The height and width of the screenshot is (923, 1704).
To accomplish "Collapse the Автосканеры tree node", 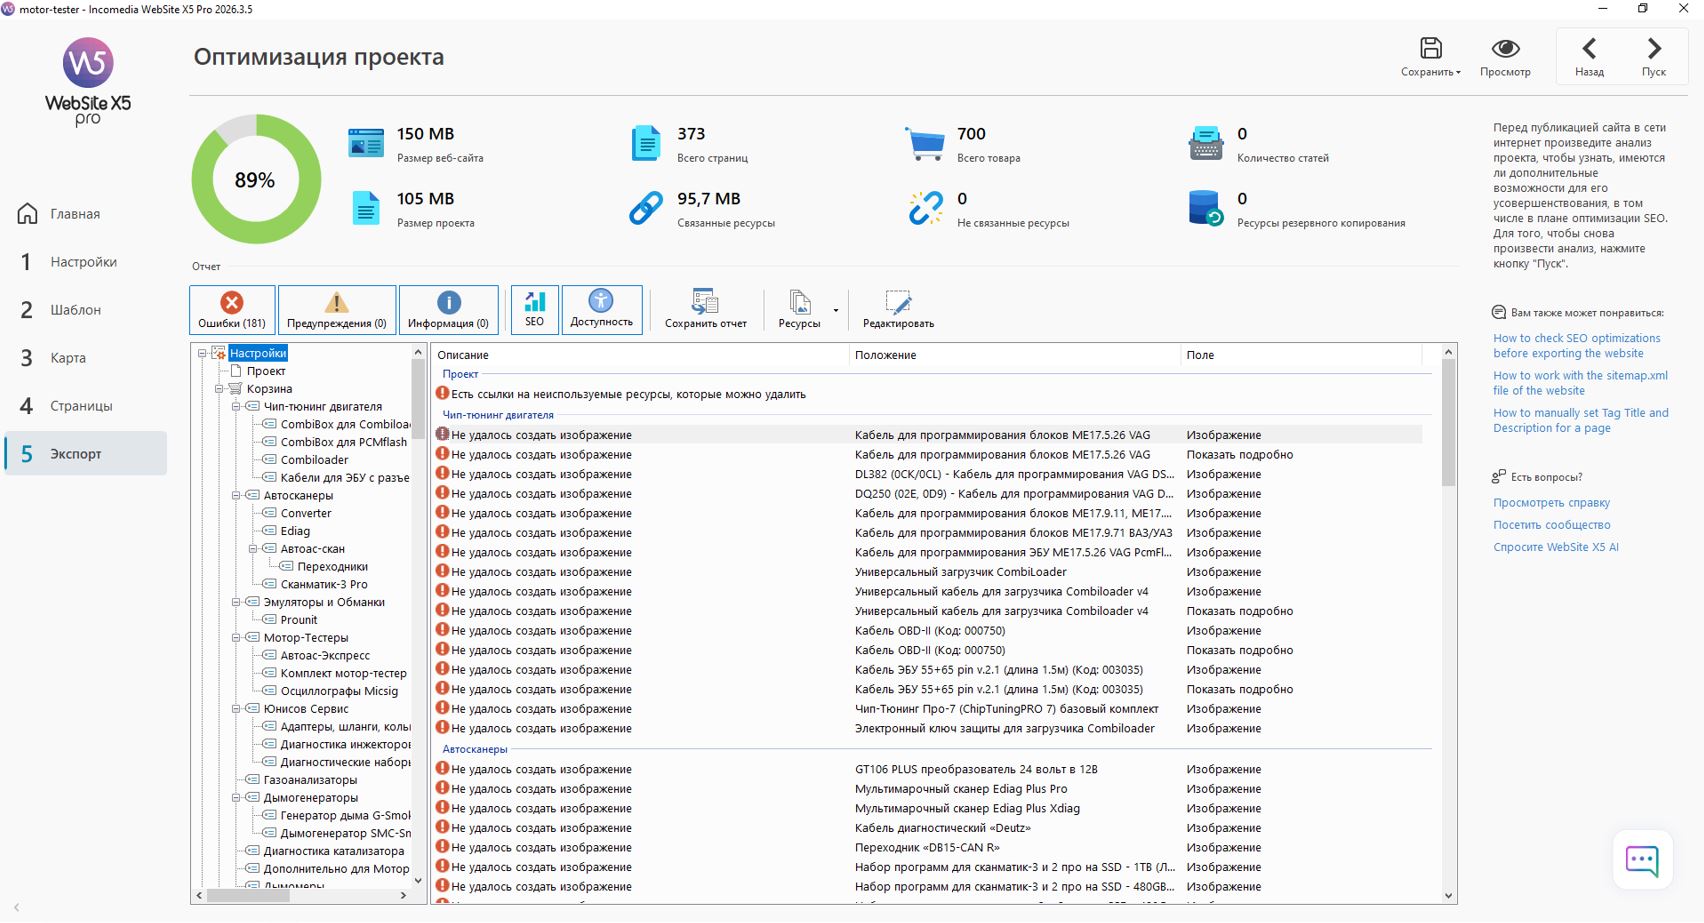I will (x=236, y=496).
